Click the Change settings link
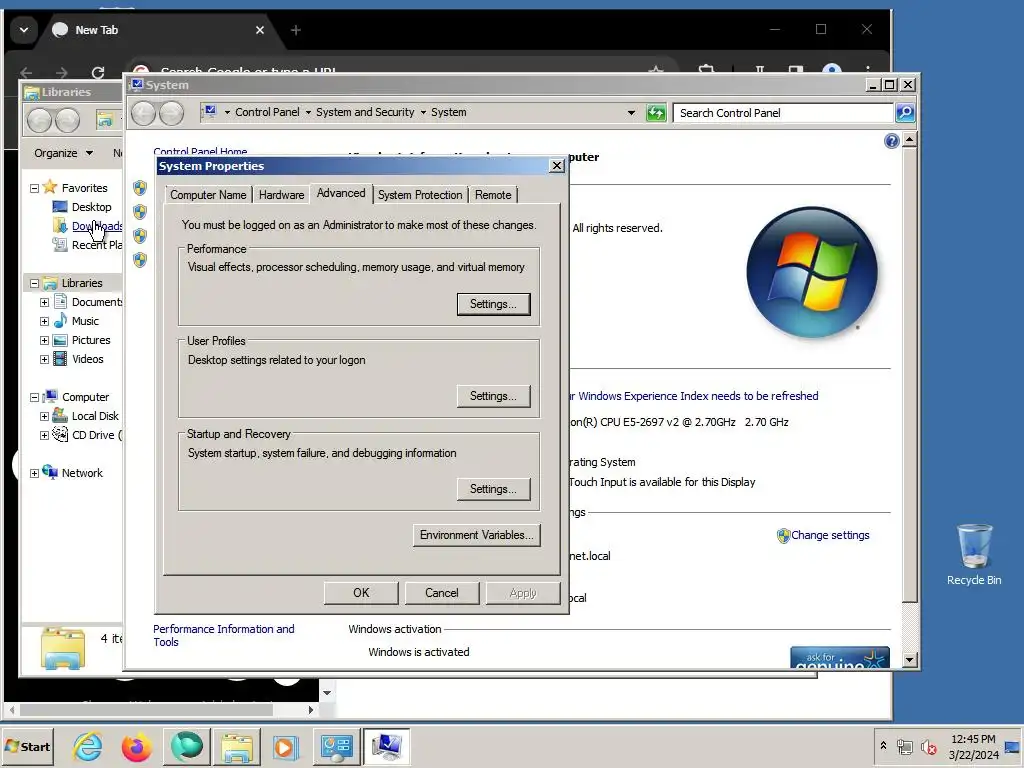The width and height of the screenshot is (1024, 768). point(830,535)
